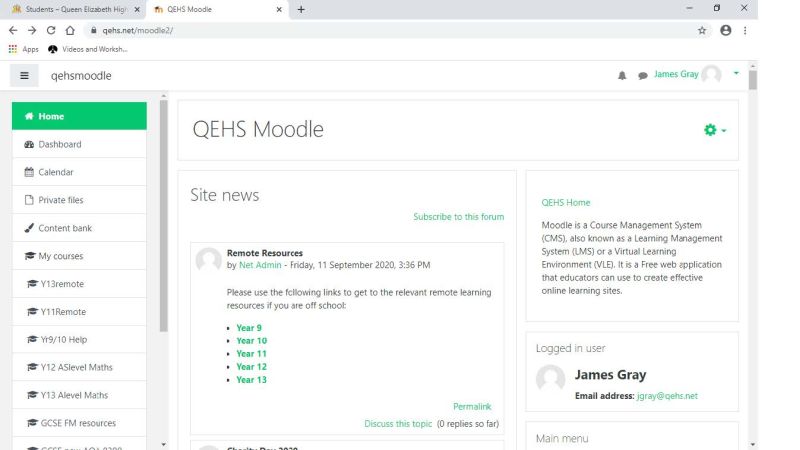Open a new browser tab
This screenshot has width=800, height=450.
[301, 9]
